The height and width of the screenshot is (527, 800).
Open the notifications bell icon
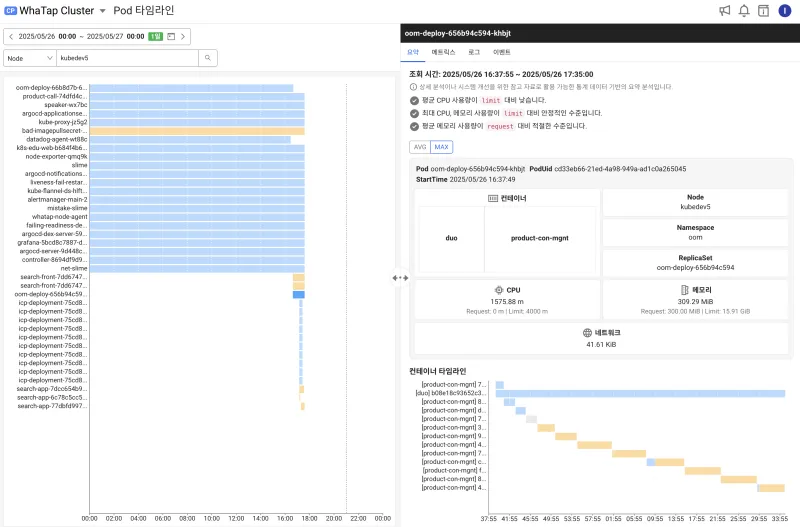tap(744, 11)
